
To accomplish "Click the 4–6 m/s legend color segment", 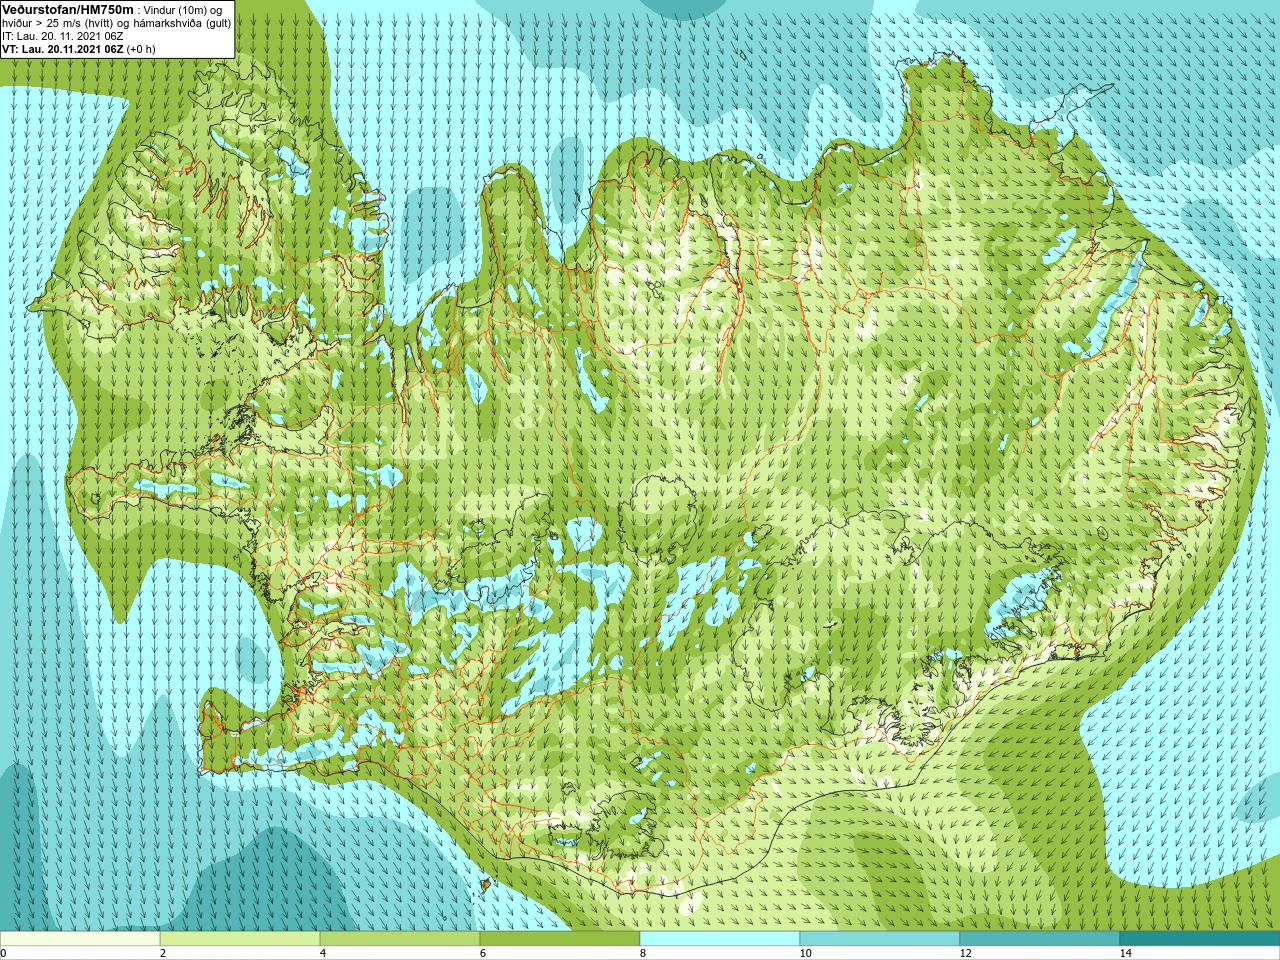I will tap(400, 939).
